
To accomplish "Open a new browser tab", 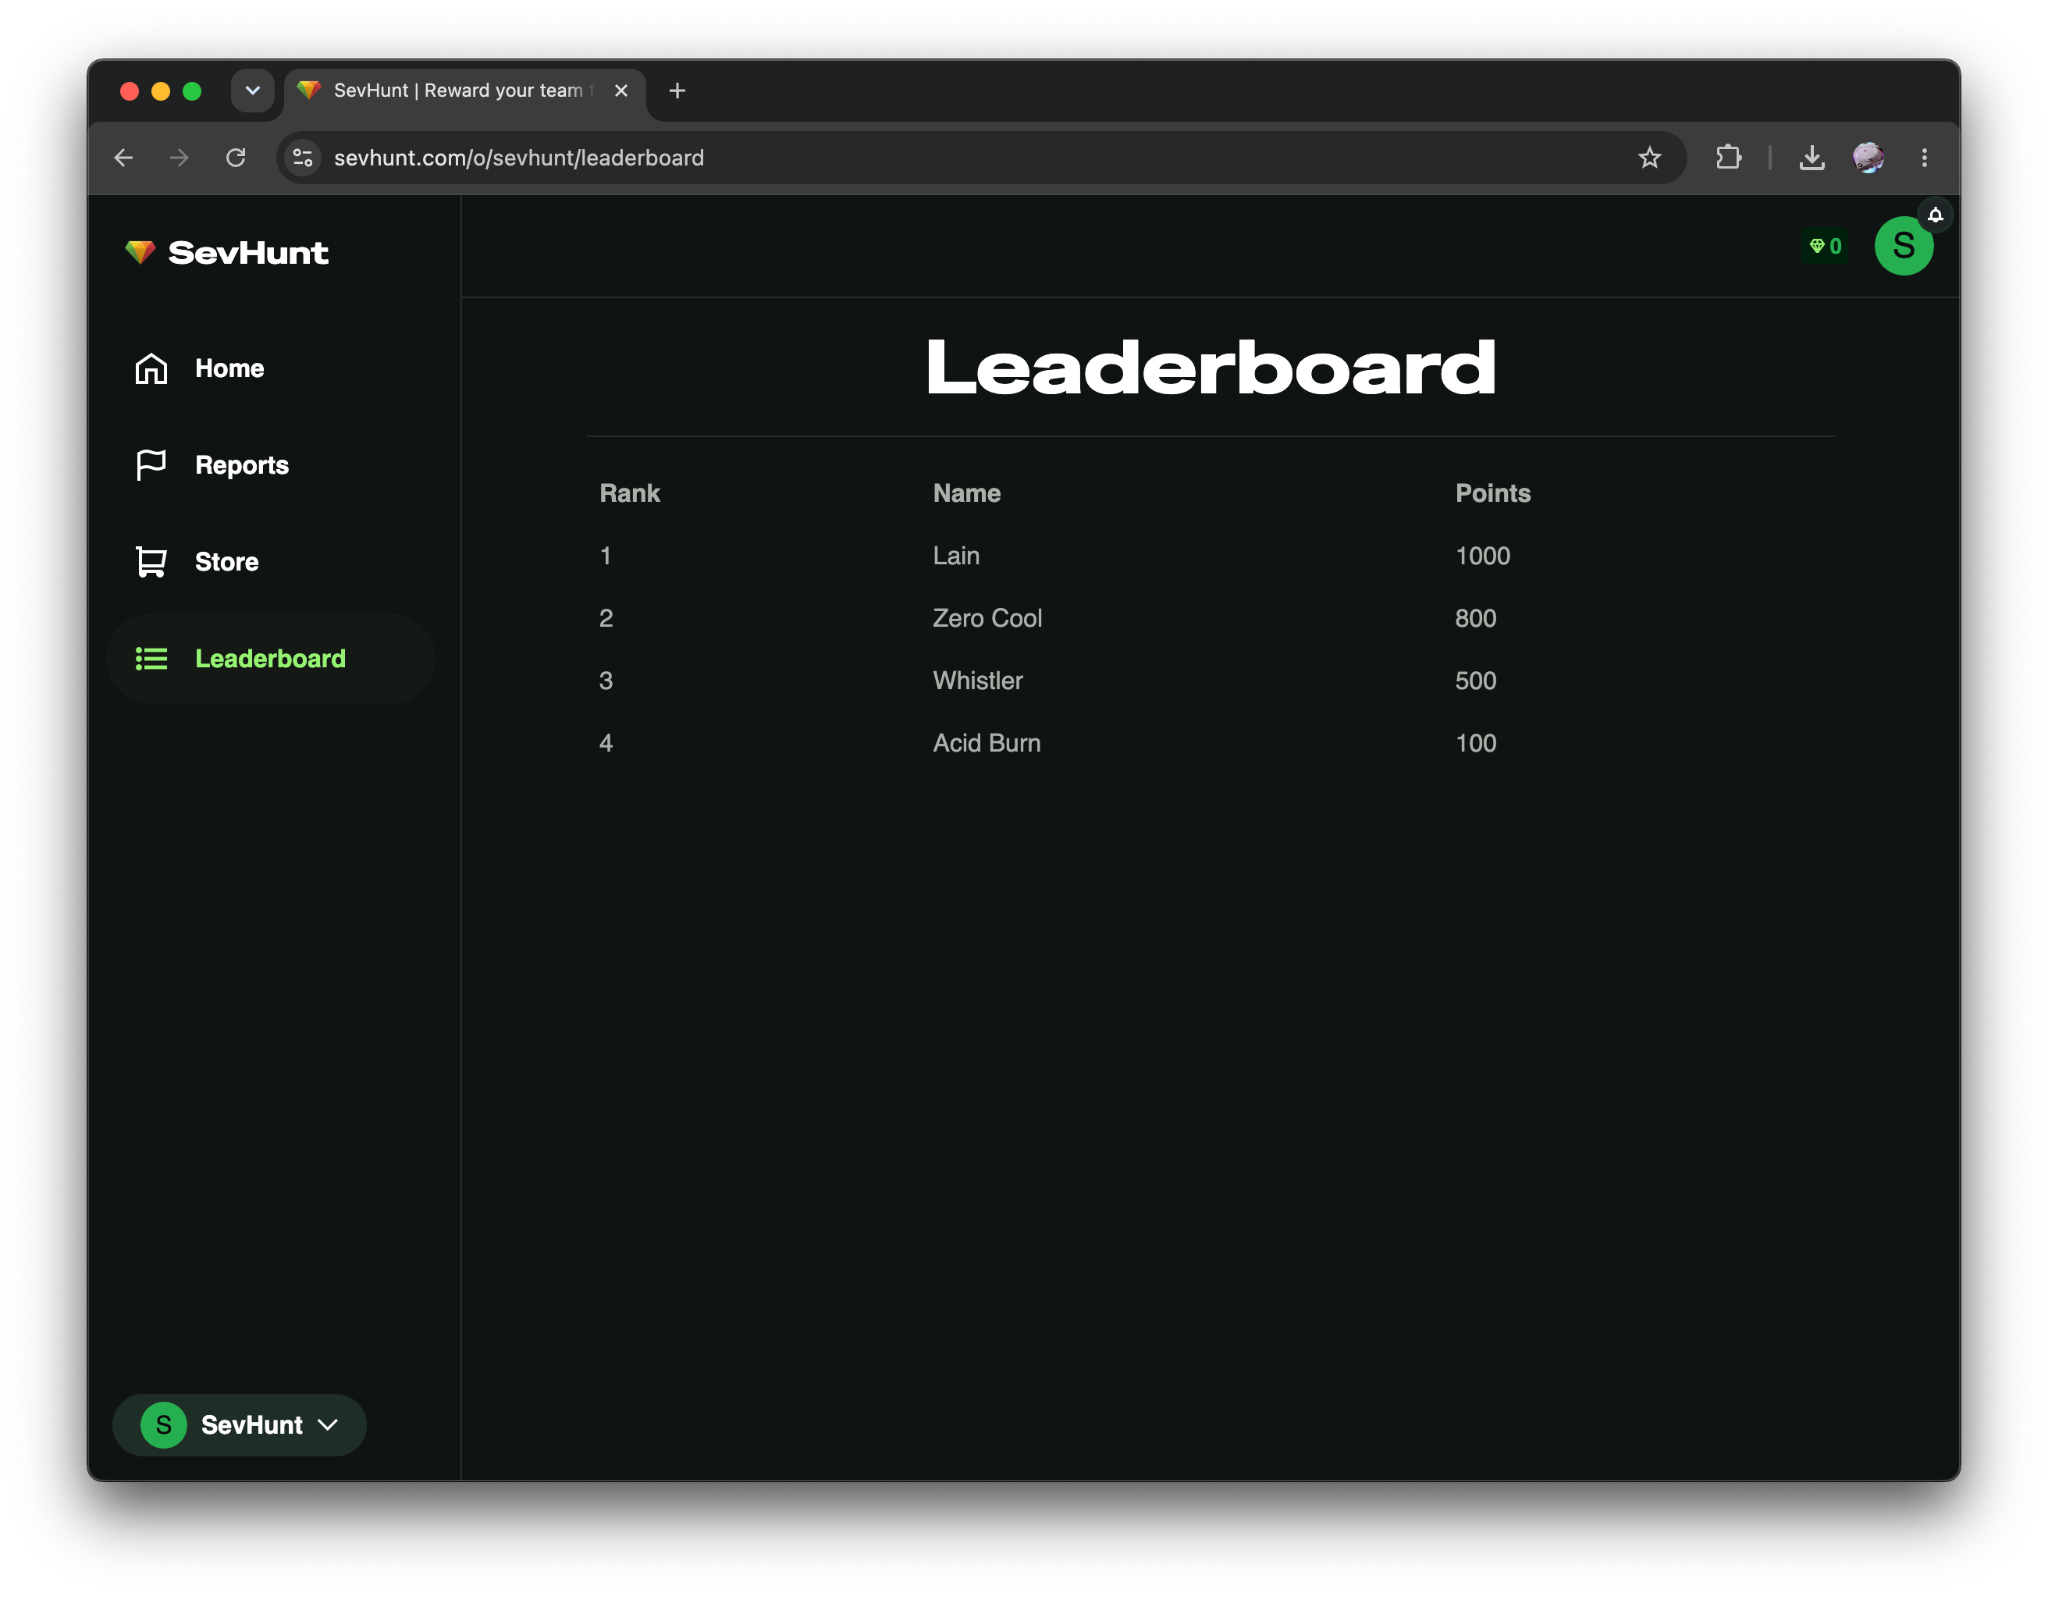I will point(677,91).
